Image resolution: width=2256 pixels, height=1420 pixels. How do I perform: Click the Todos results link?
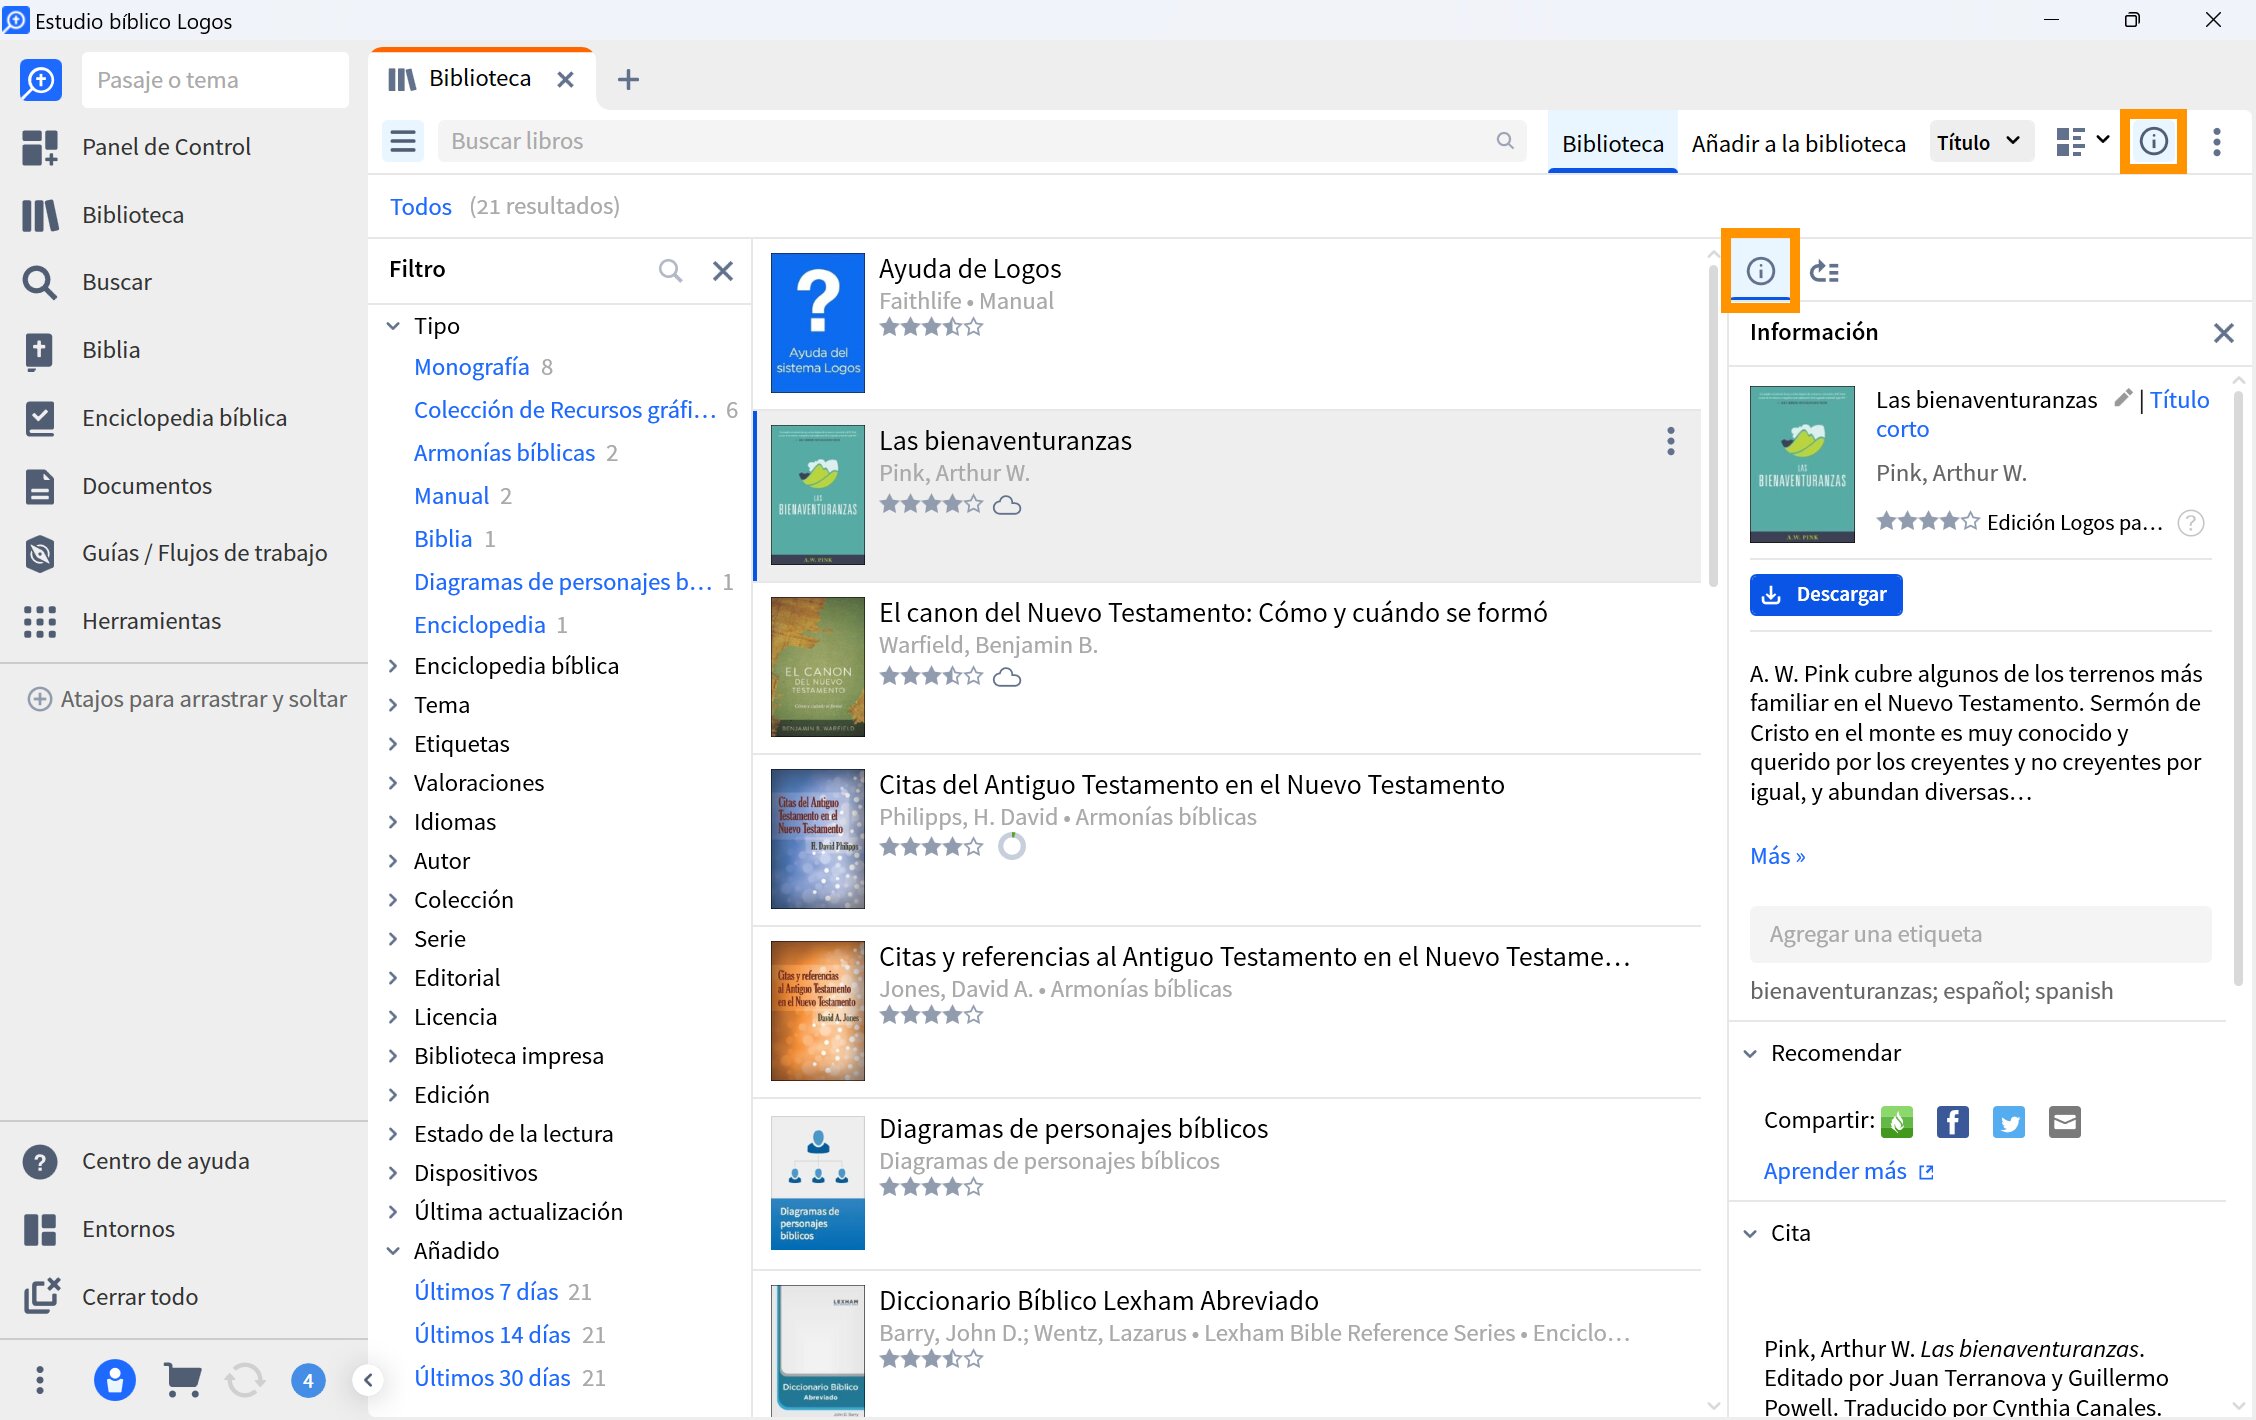point(420,206)
